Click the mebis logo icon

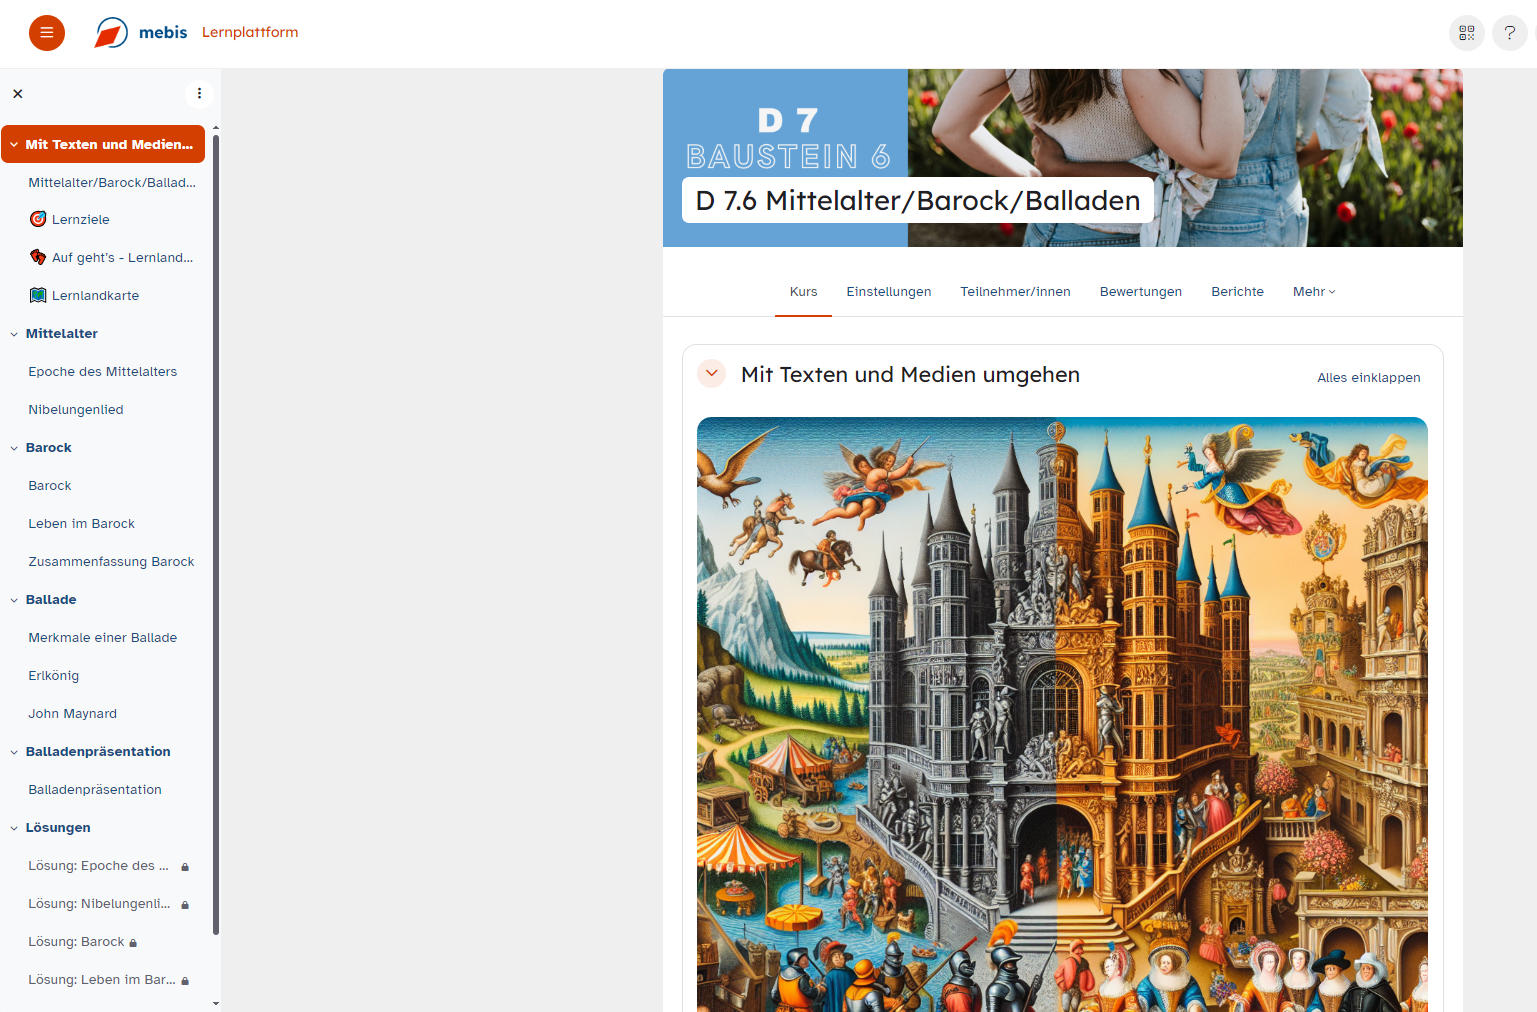[x=111, y=33]
